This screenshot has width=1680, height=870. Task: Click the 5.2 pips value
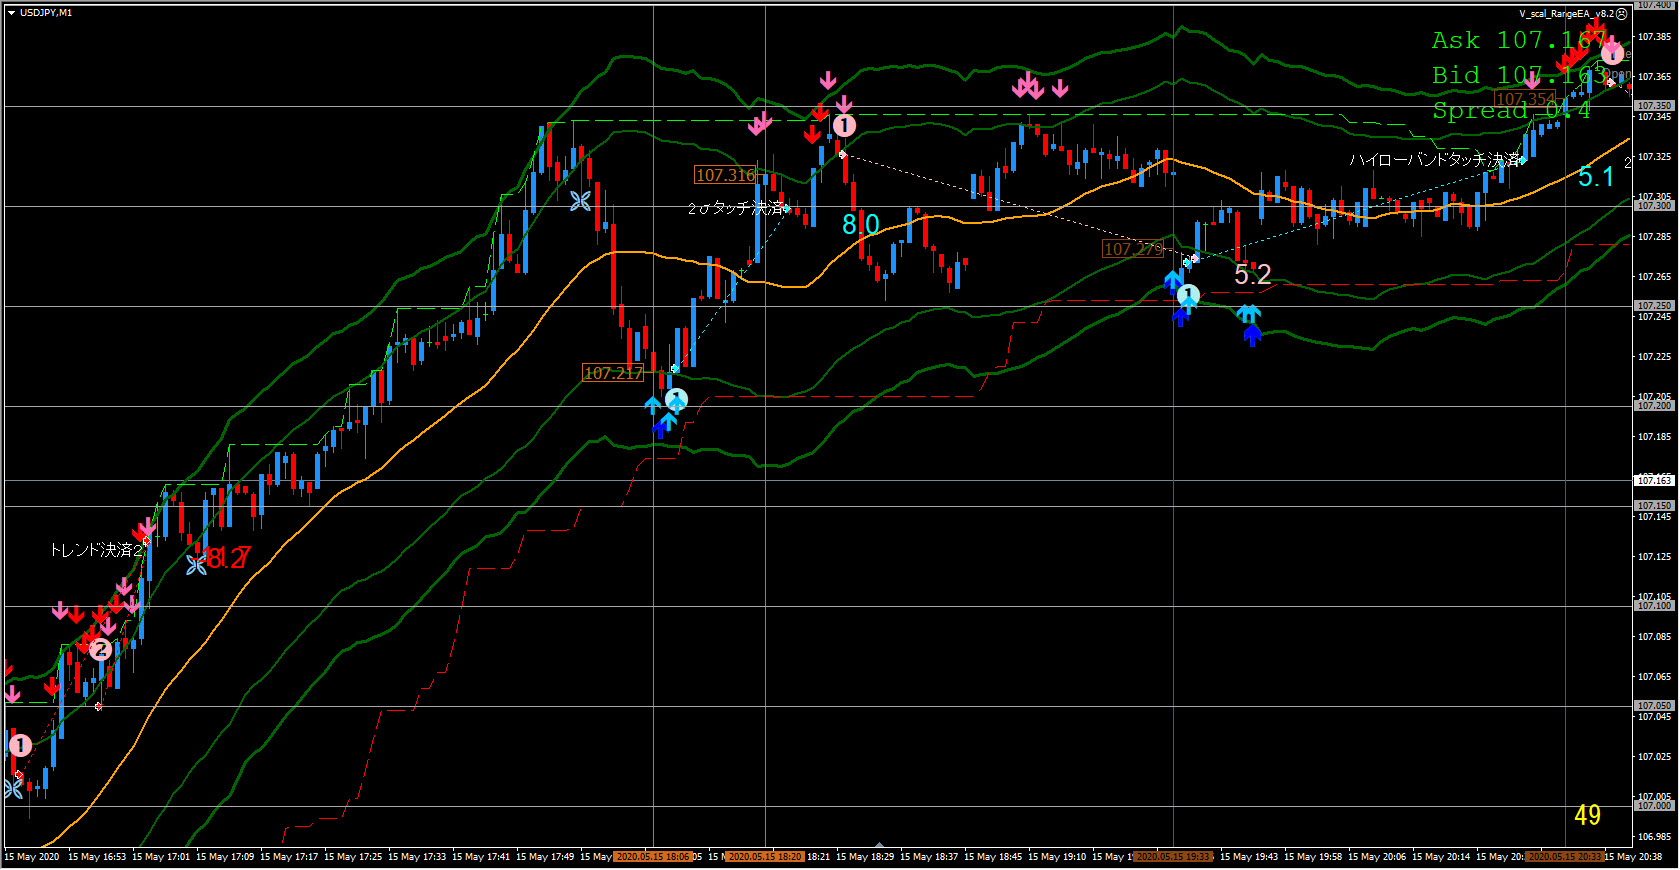[1252, 274]
